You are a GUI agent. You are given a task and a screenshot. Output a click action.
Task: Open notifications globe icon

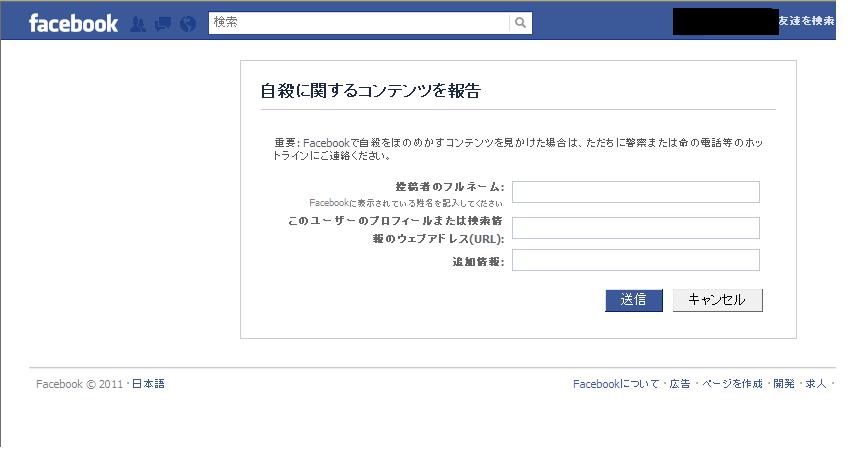coord(188,24)
